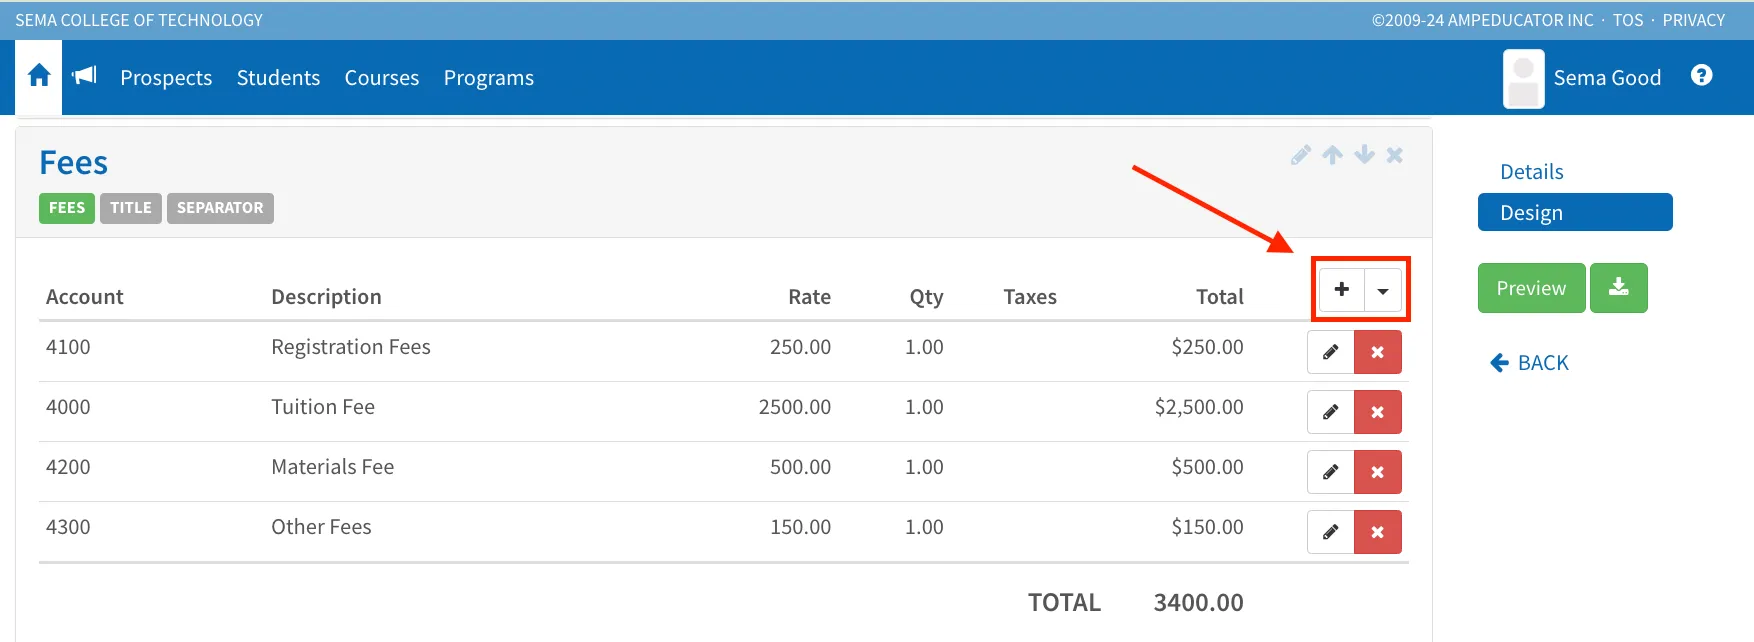Click the Description column header

point(326,297)
